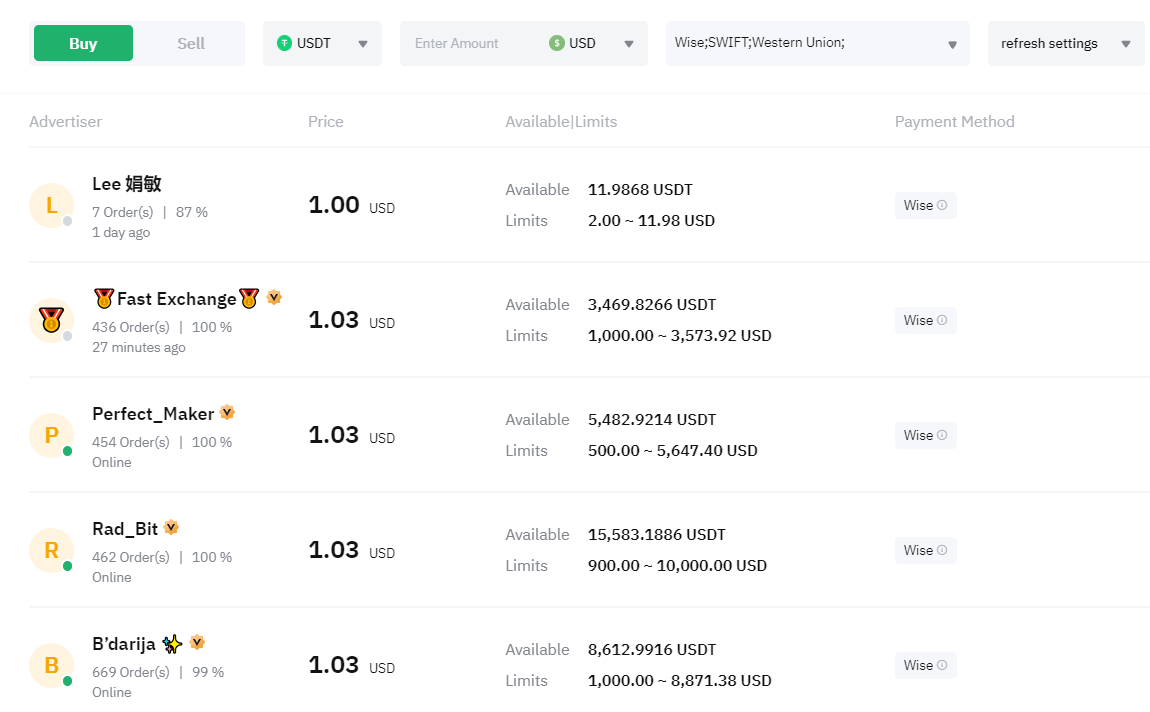Click the verified badge beside Rad_Bit
This screenshot has width=1150, height=712.
point(171,527)
